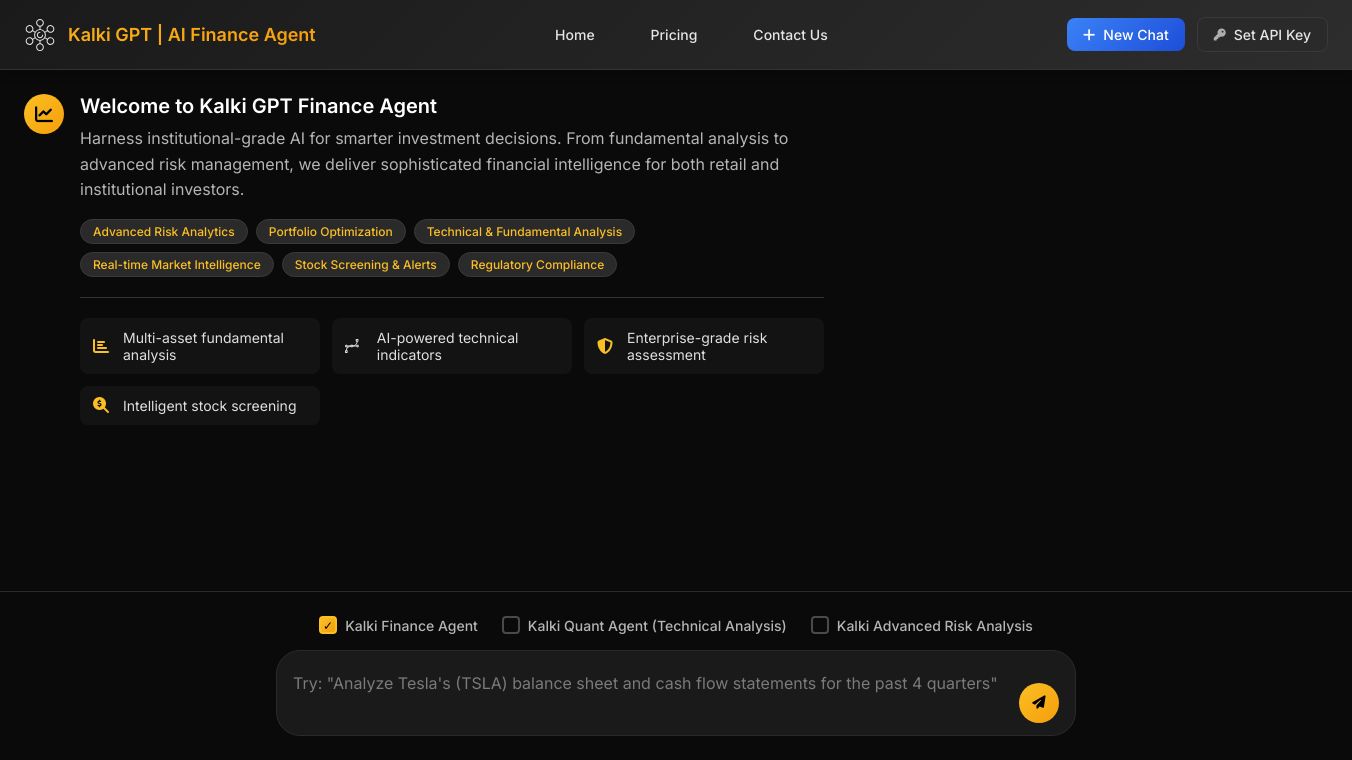Viewport: 1352px width, 760px height.
Task: Click the key icon in Set API Key
Action: click(1219, 35)
